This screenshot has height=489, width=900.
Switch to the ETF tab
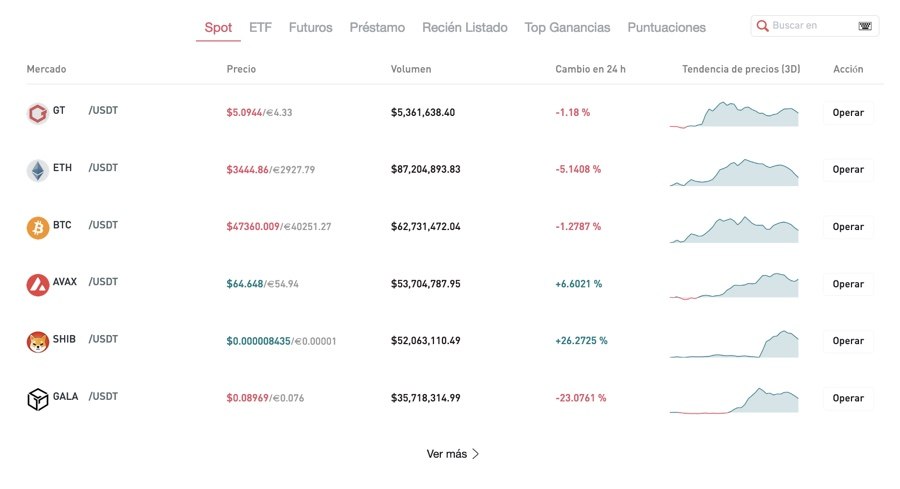pos(260,28)
